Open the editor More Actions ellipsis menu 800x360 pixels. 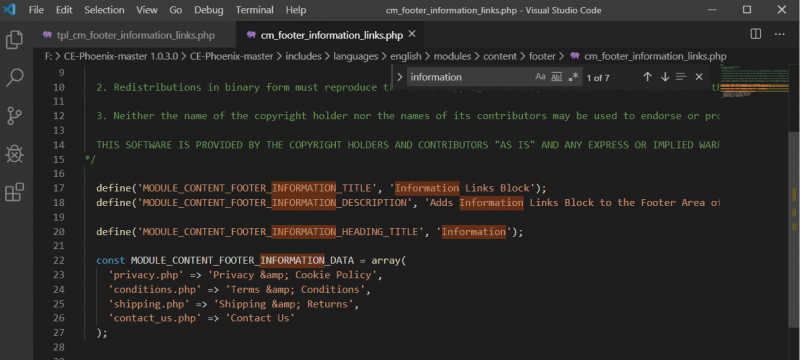pos(780,34)
